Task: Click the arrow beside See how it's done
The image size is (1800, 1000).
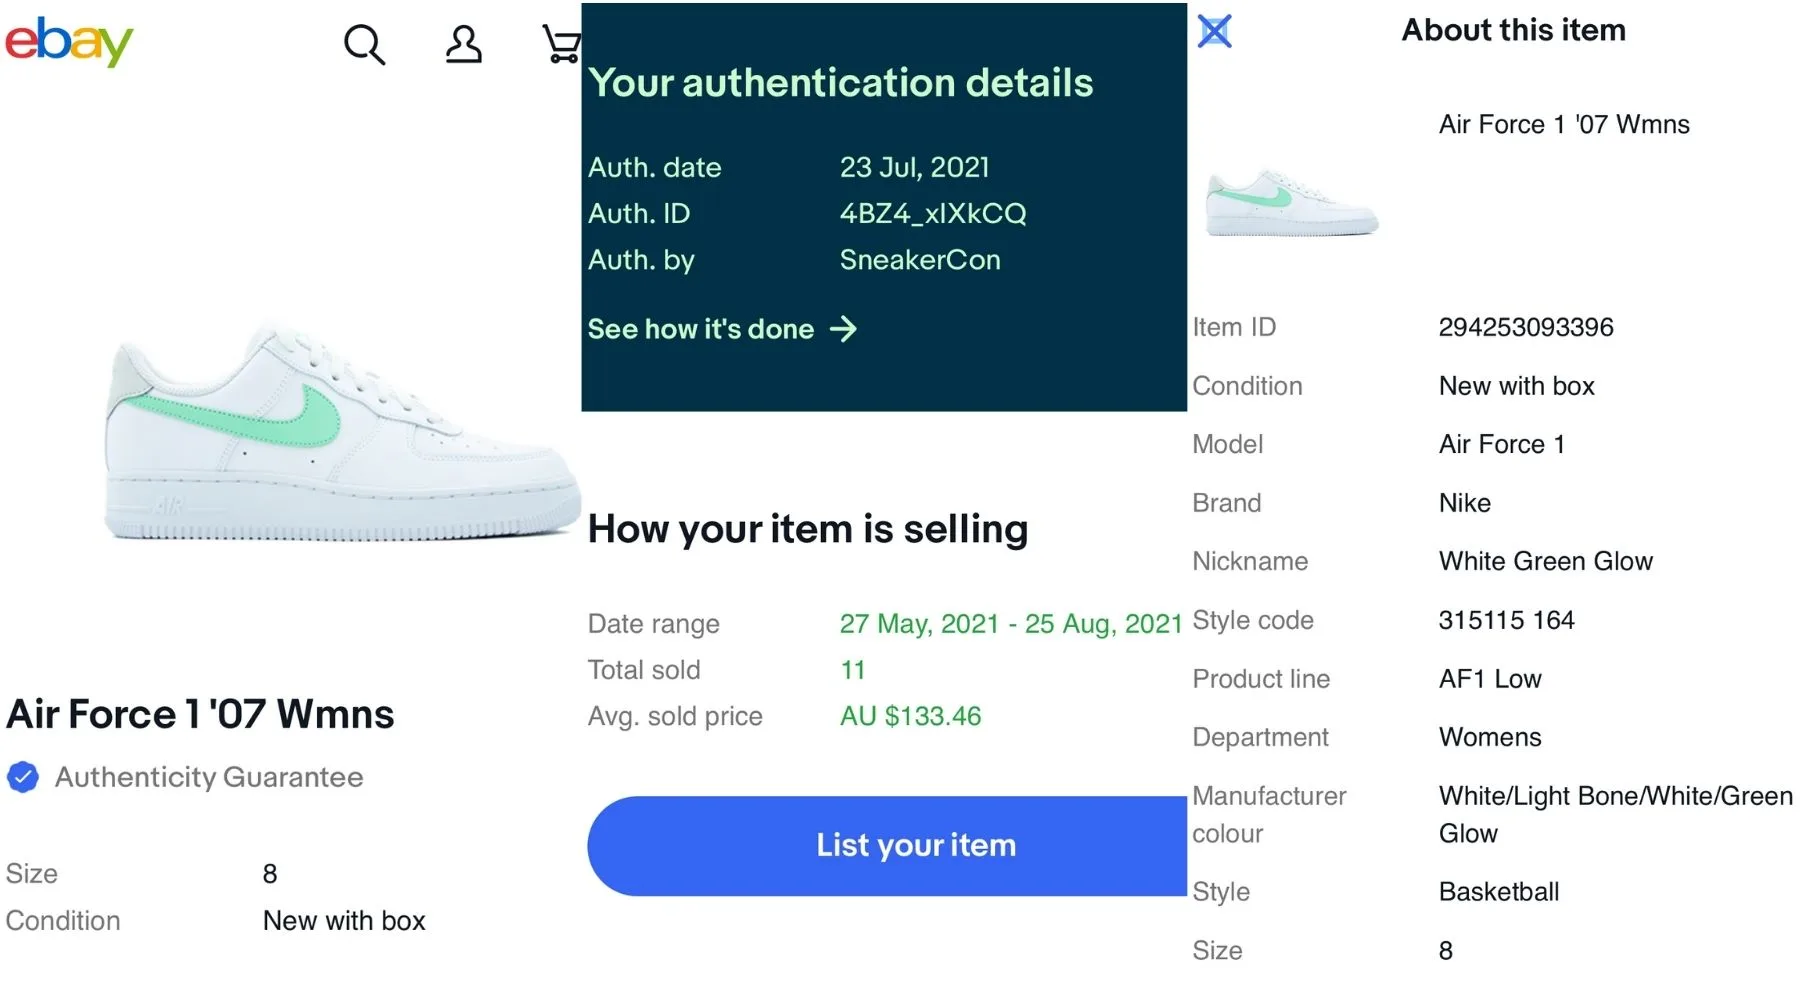Action: pyautogui.click(x=843, y=329)
